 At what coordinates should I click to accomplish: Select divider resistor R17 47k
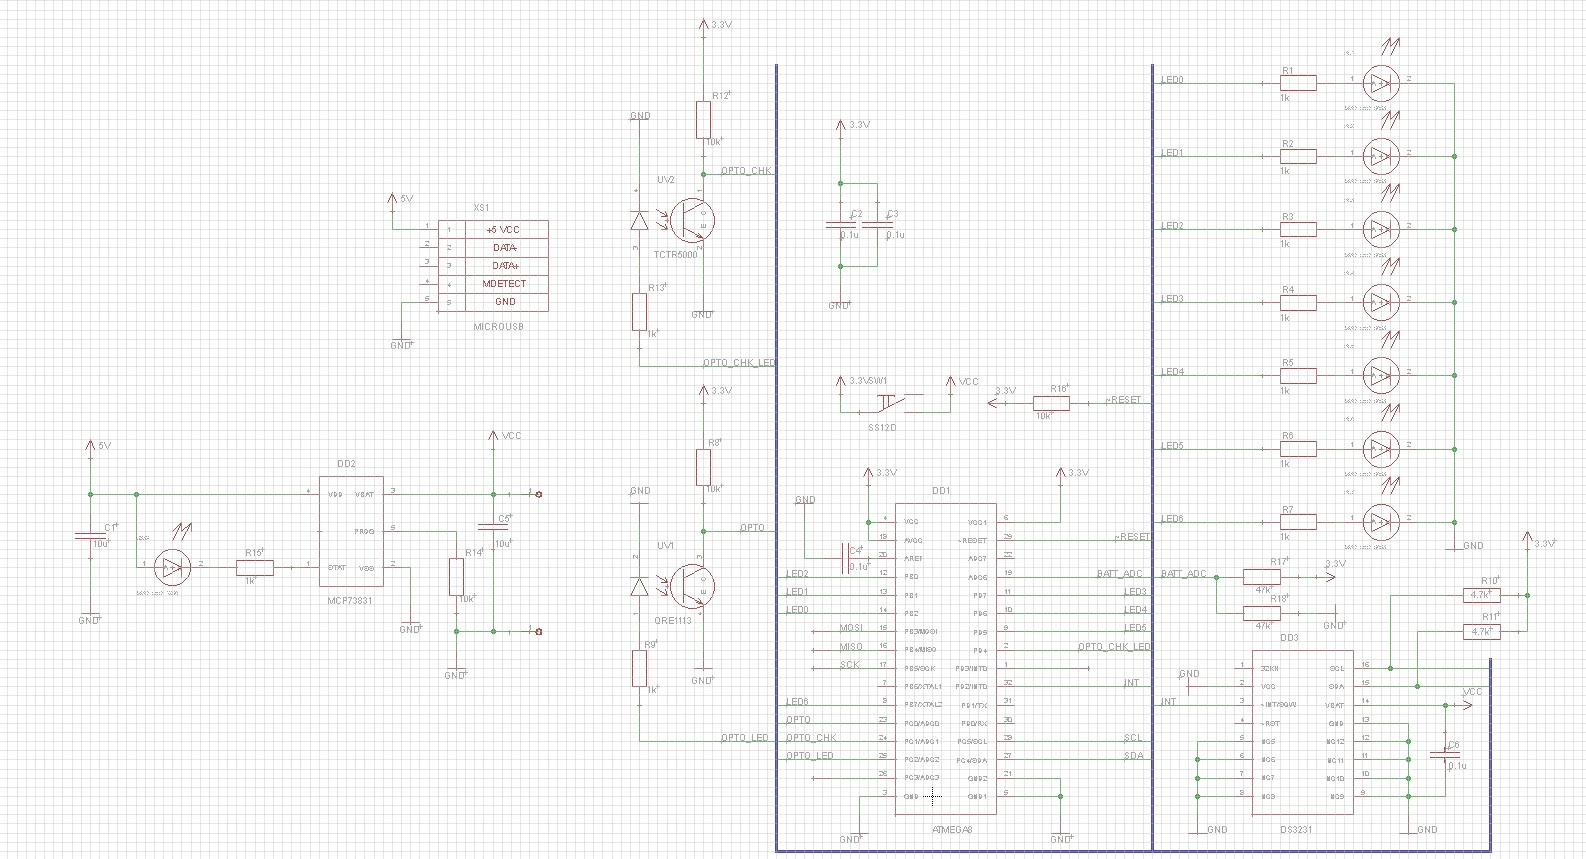tap(1262, 576)
